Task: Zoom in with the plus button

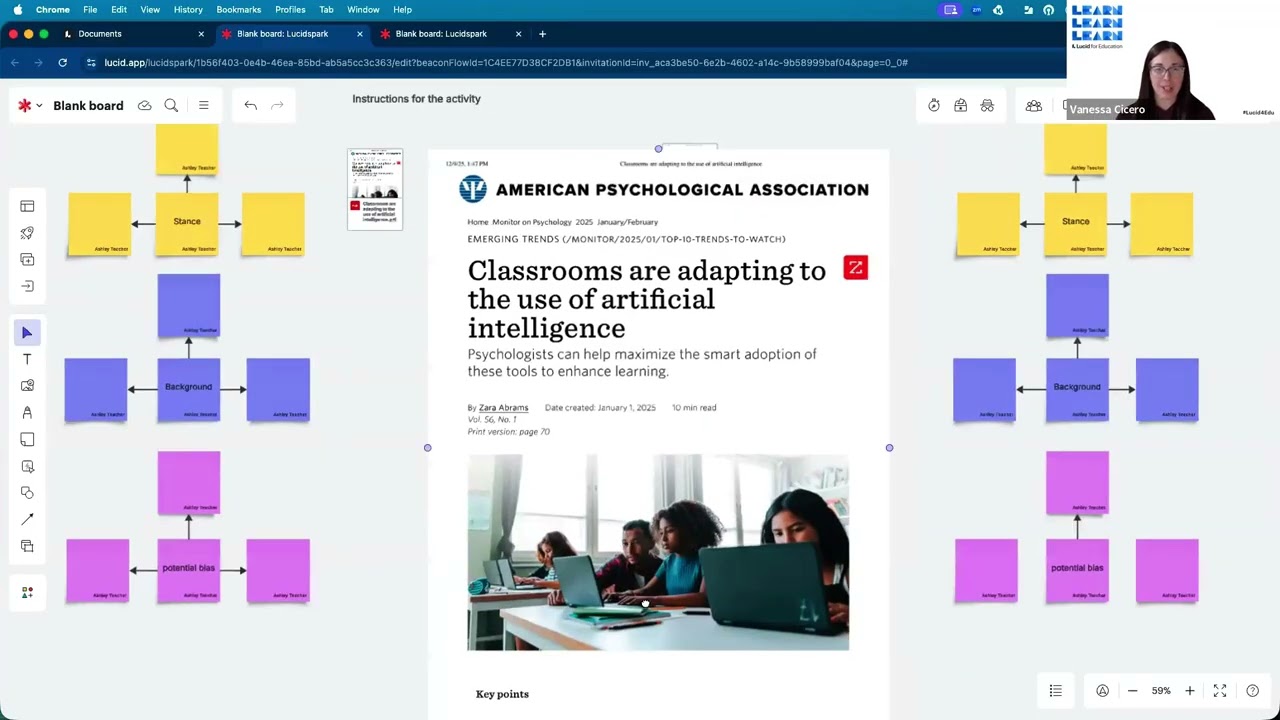Action: [x=1190, y=691]
